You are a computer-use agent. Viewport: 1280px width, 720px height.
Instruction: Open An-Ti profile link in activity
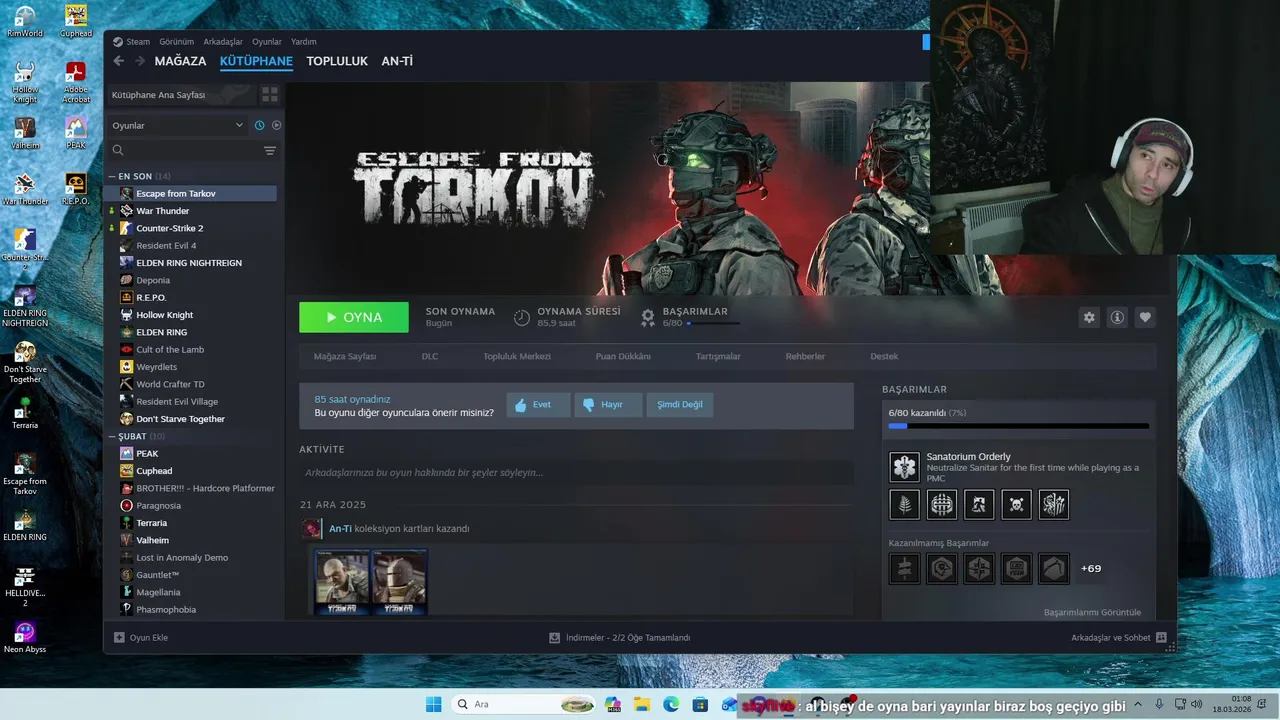click(340, 528)
